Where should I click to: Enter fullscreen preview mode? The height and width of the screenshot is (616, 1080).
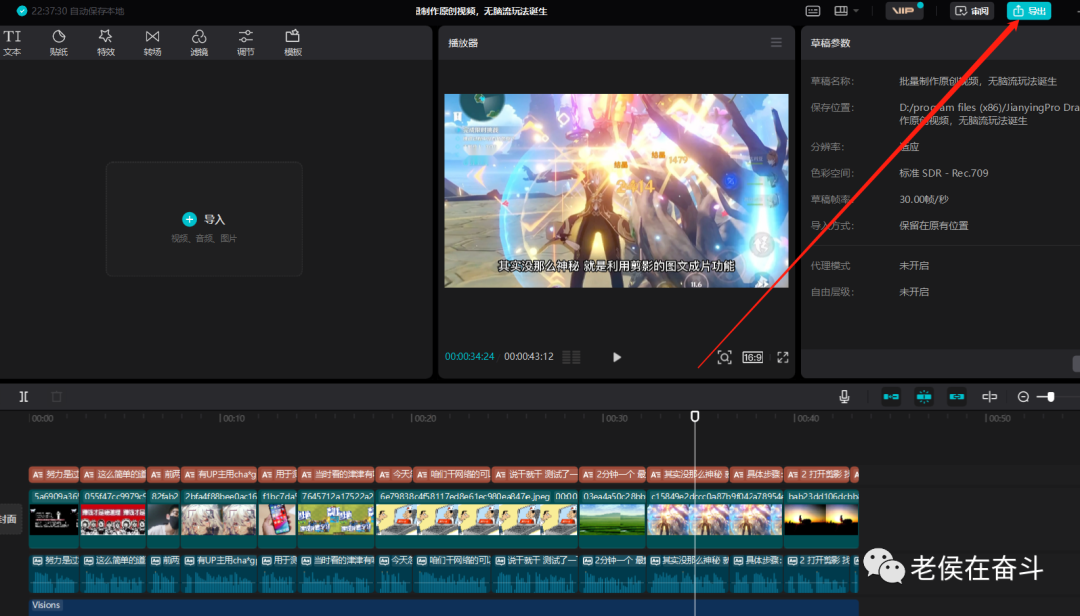click(x=783, y=357)
